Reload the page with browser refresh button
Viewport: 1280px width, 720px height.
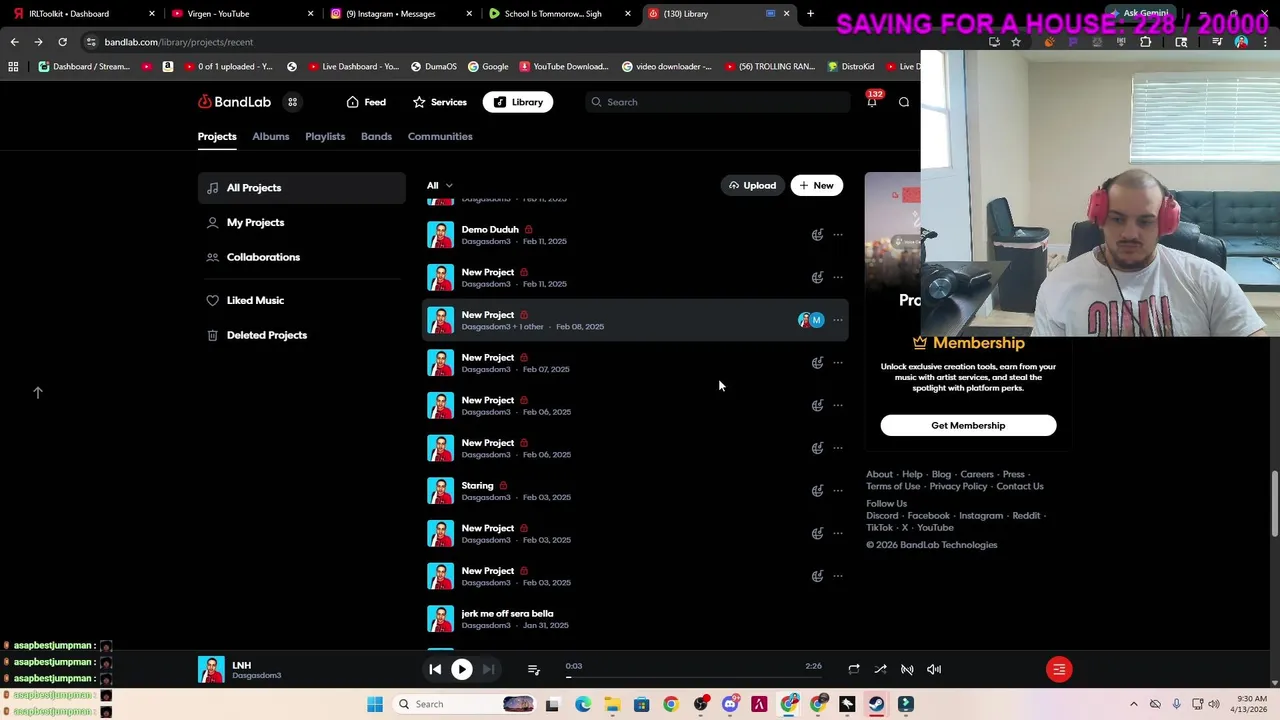click(62, 42)
